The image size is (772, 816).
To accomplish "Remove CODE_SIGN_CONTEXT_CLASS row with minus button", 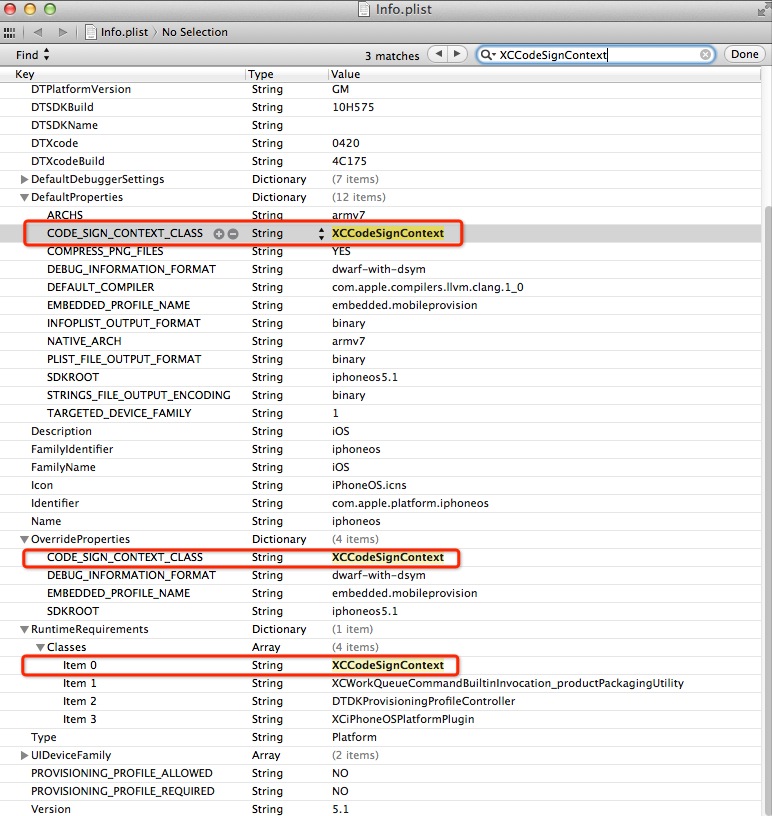I will [233, 233].
